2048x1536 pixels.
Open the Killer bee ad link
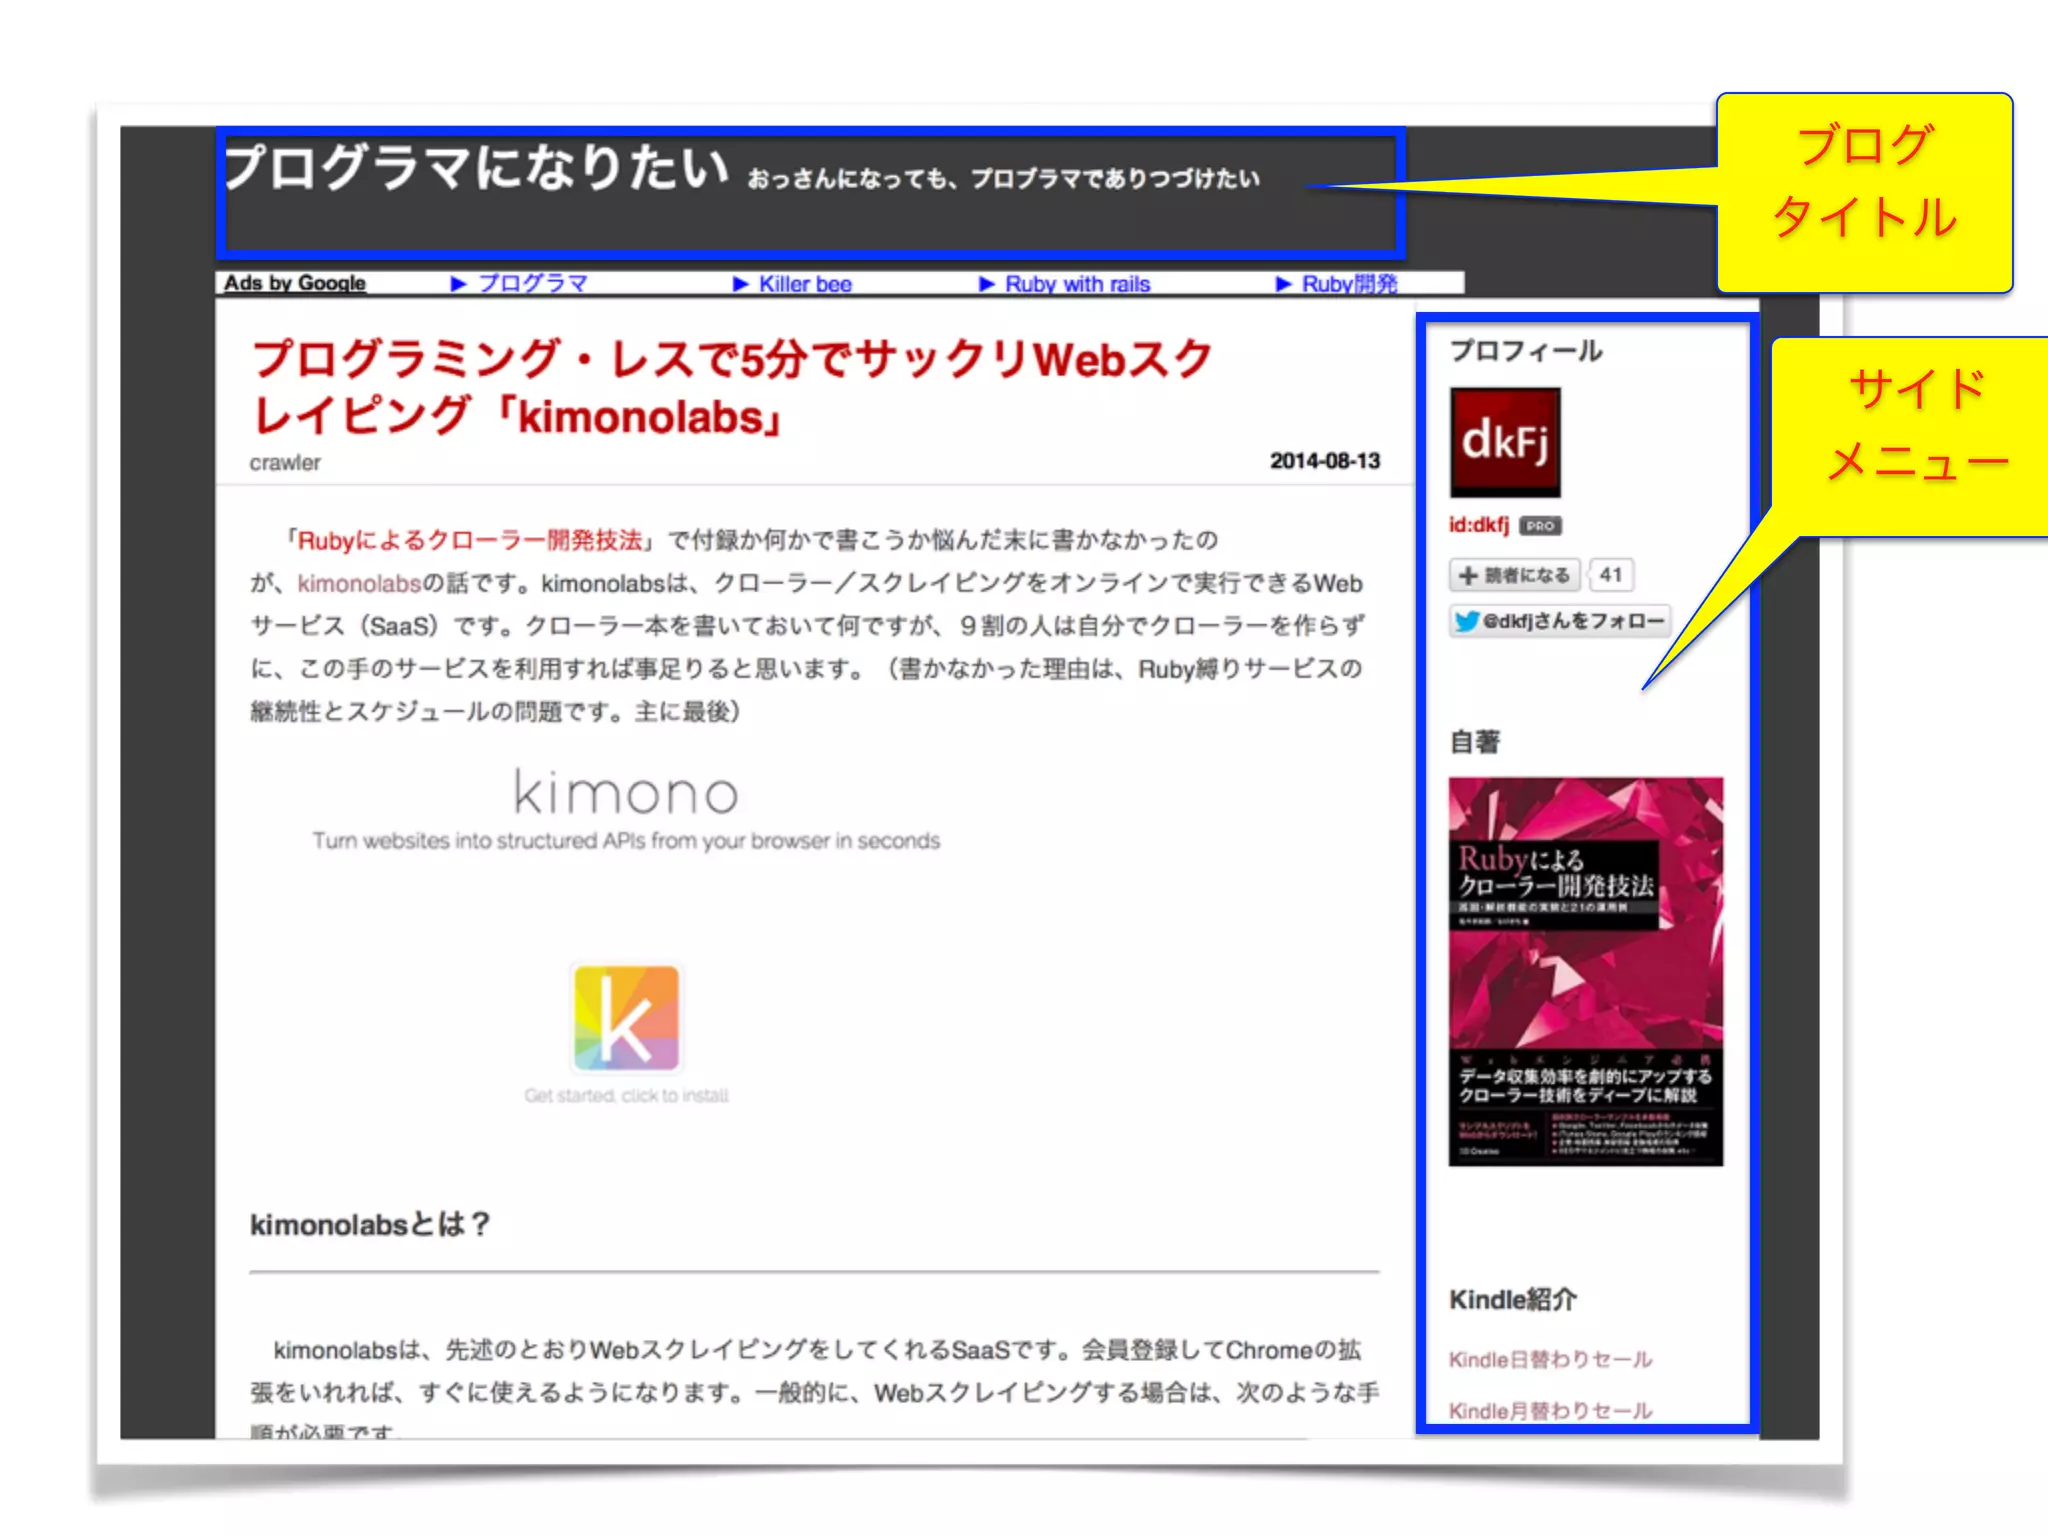tap(805, 284)
